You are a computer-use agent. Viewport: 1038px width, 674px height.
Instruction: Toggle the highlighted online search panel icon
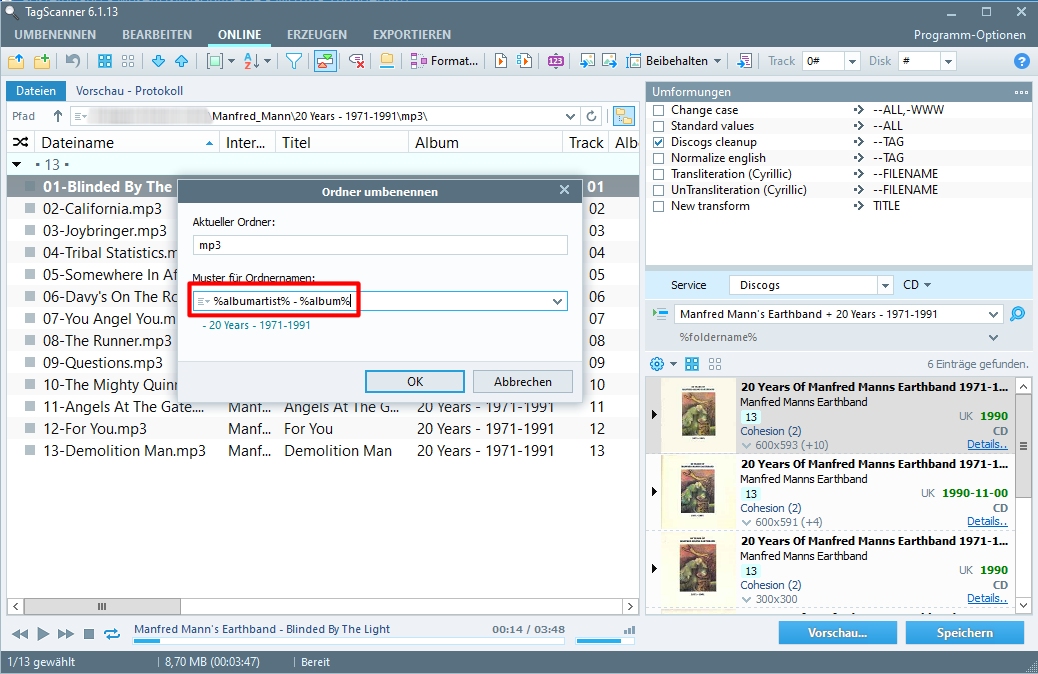click(x=325, y=62)
